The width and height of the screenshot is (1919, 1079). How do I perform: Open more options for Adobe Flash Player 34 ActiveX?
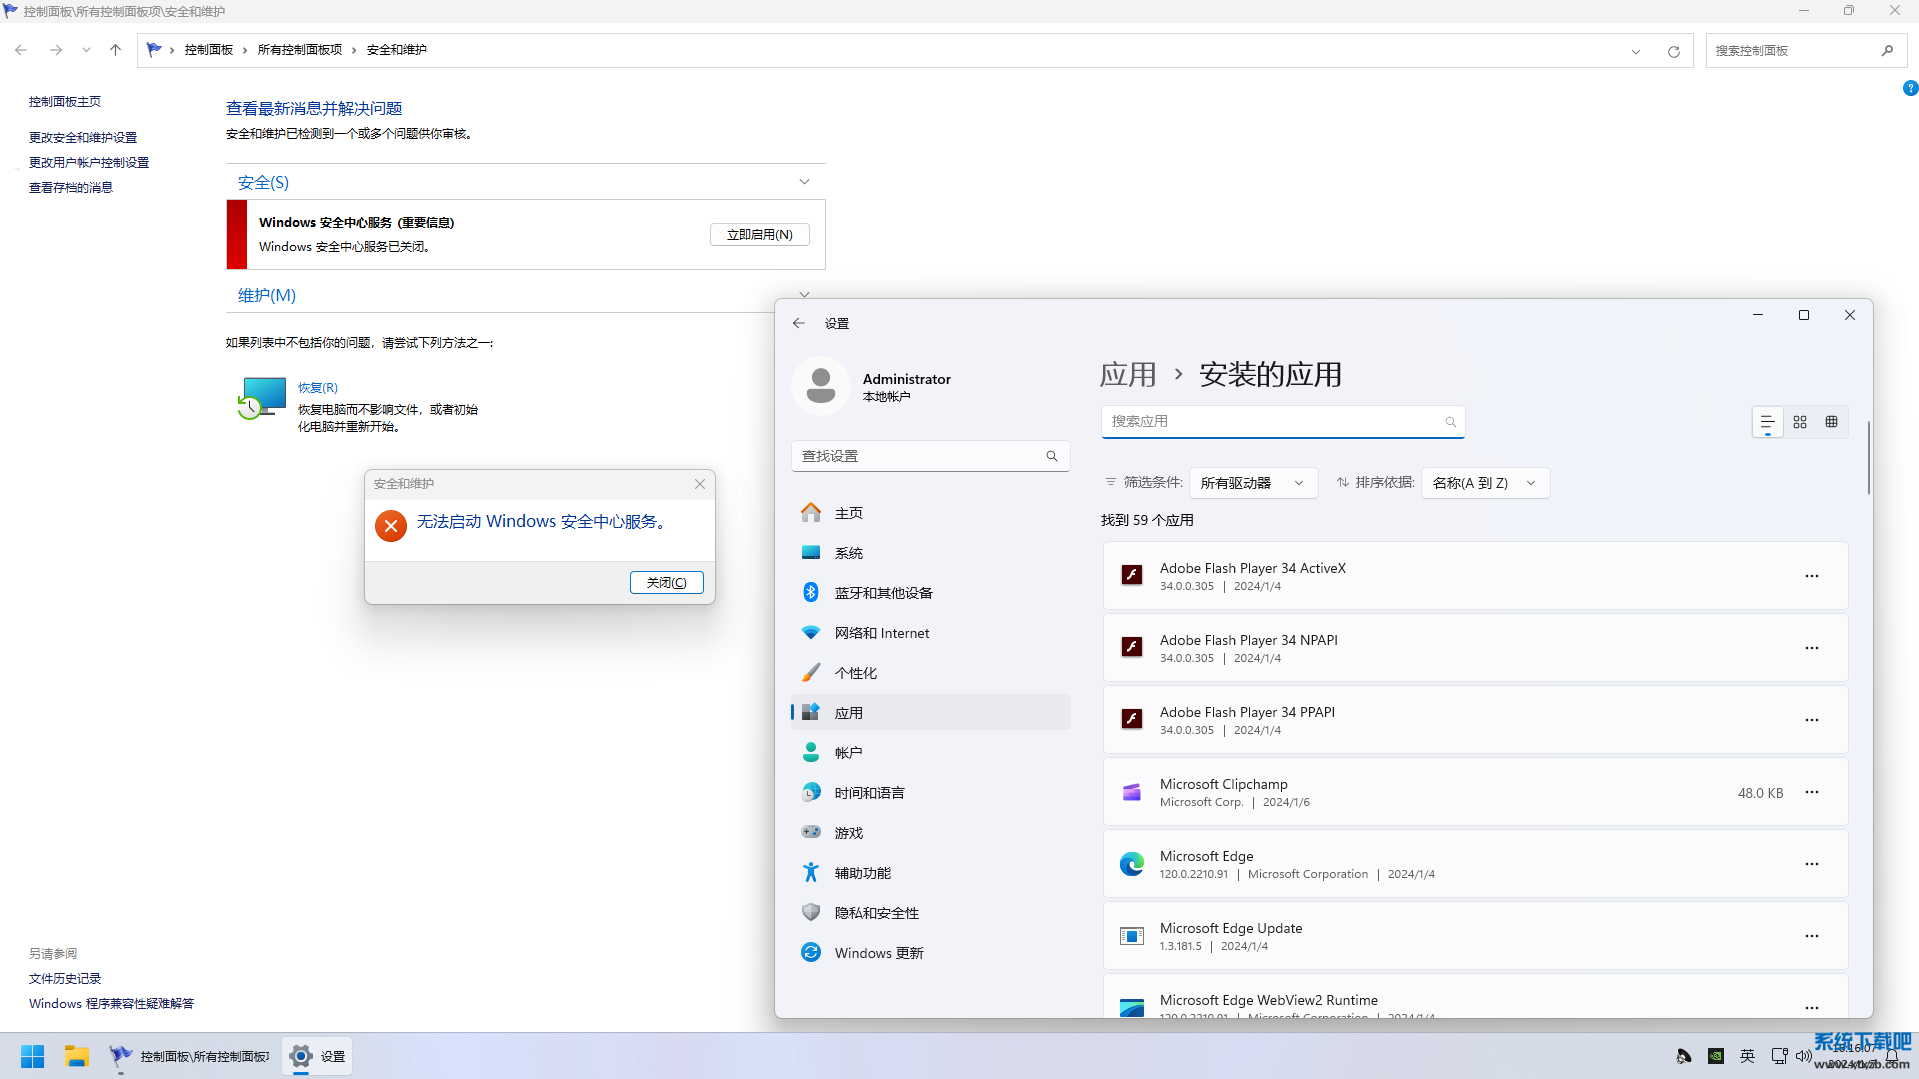click(1811, 576)
